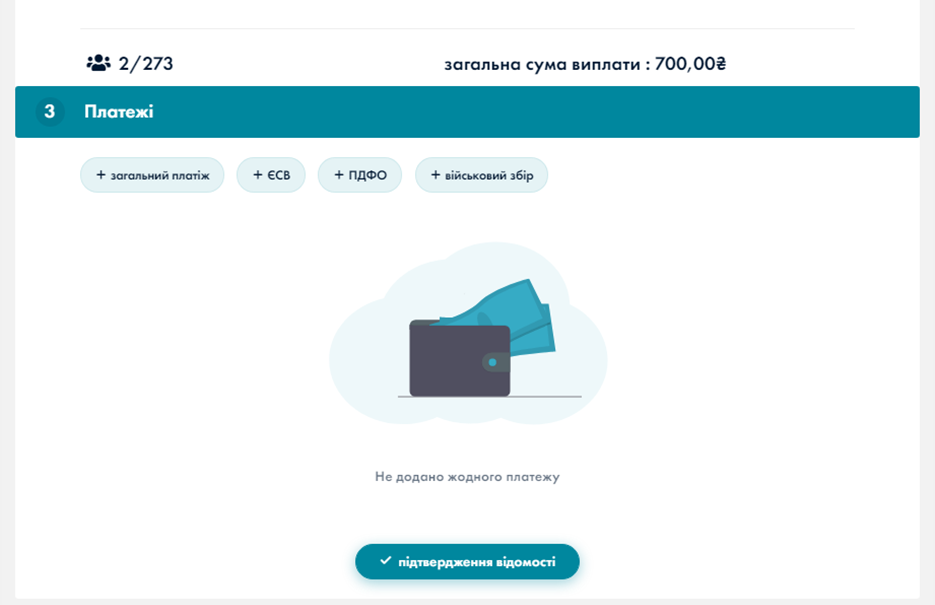Screen dimensions: 935x605
Task: Click the 700,00₴ total amount
Action: [x=690, y=64]
